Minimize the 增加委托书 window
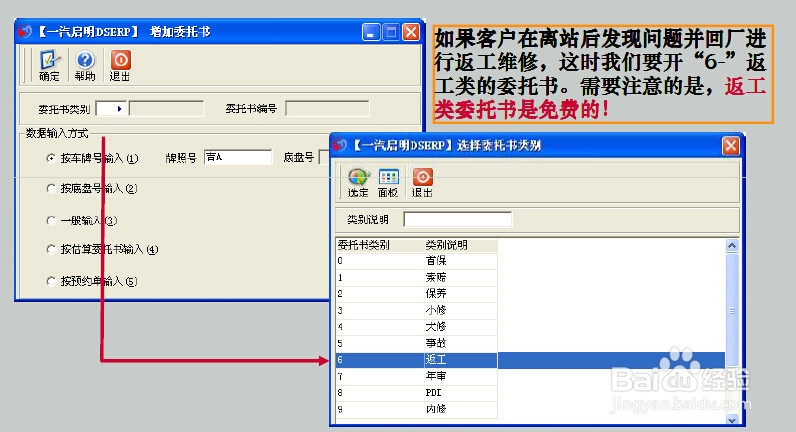 coord(371,32)
